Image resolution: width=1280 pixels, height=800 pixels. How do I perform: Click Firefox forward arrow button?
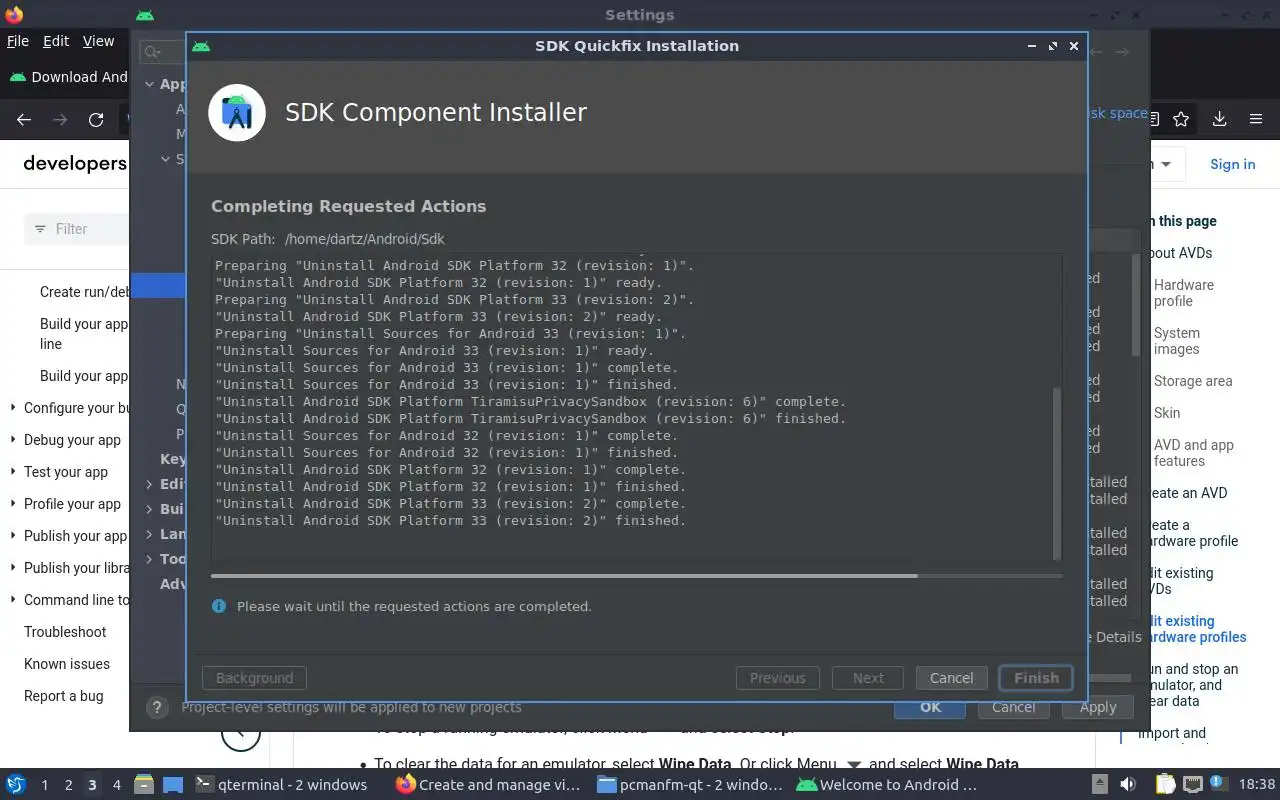coord(60,120)
